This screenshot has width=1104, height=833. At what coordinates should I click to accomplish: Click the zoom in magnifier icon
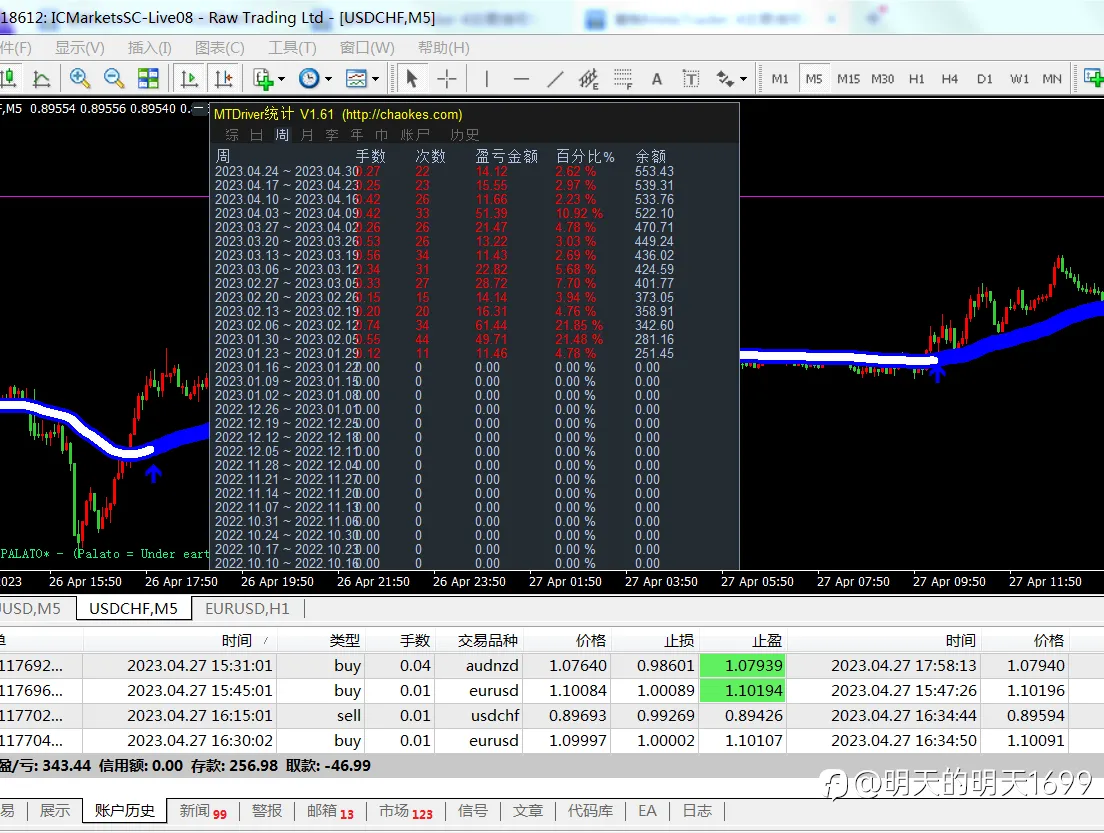click(80, 79)
